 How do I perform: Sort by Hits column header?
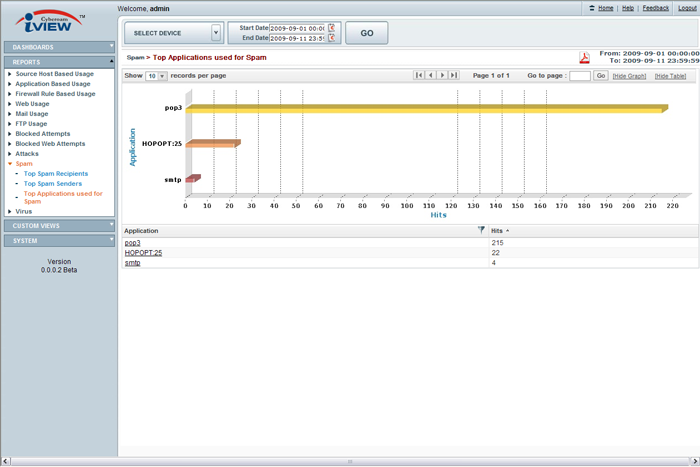pos(497,231)
